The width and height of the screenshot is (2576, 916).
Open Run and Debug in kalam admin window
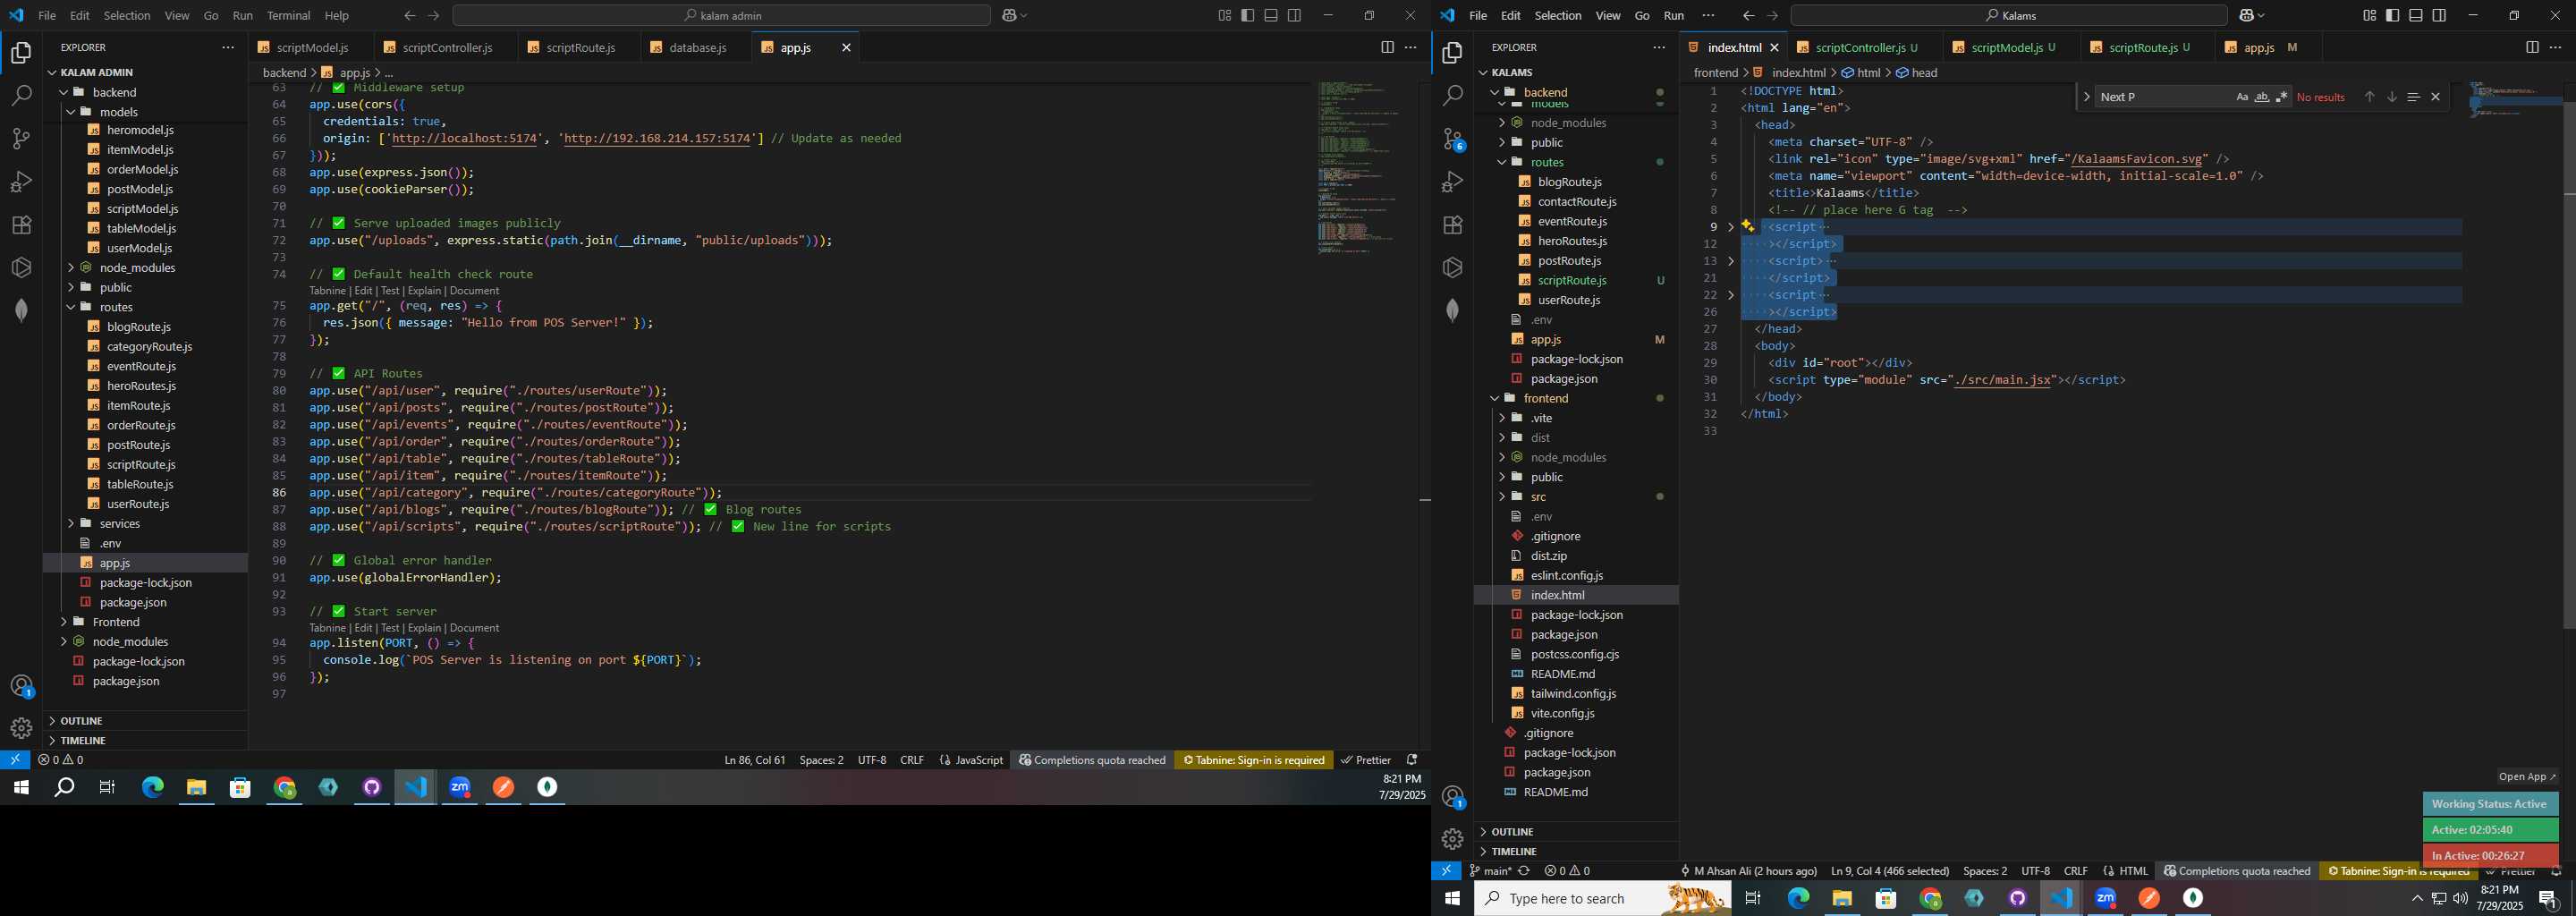[21, 182]
